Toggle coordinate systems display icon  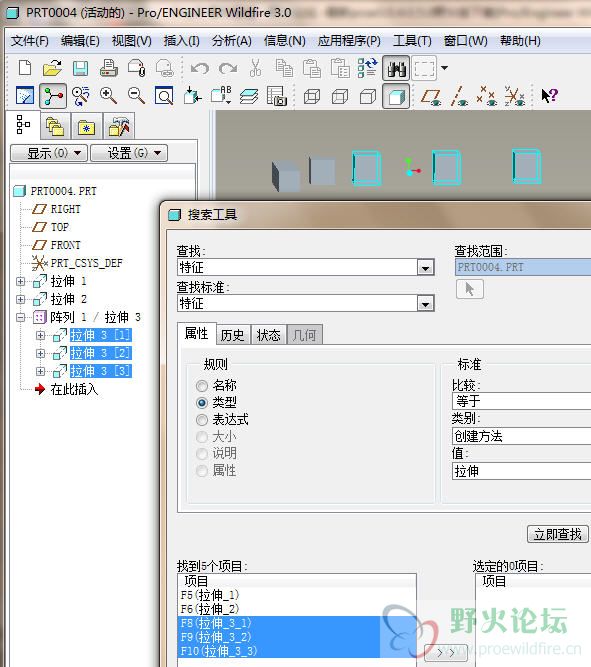[x=515, y=96]
